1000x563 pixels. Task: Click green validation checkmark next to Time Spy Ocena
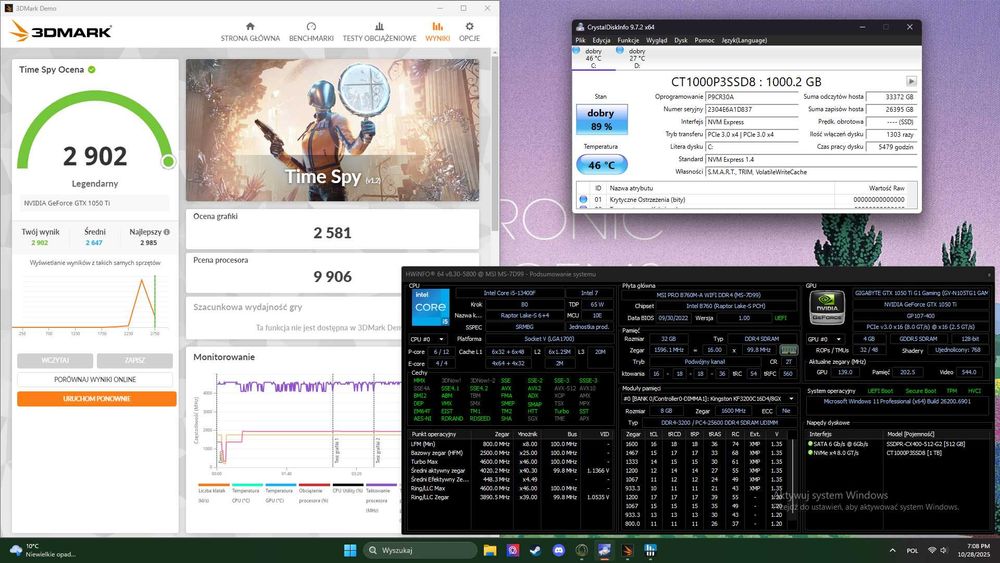click(x=92, y=69)
